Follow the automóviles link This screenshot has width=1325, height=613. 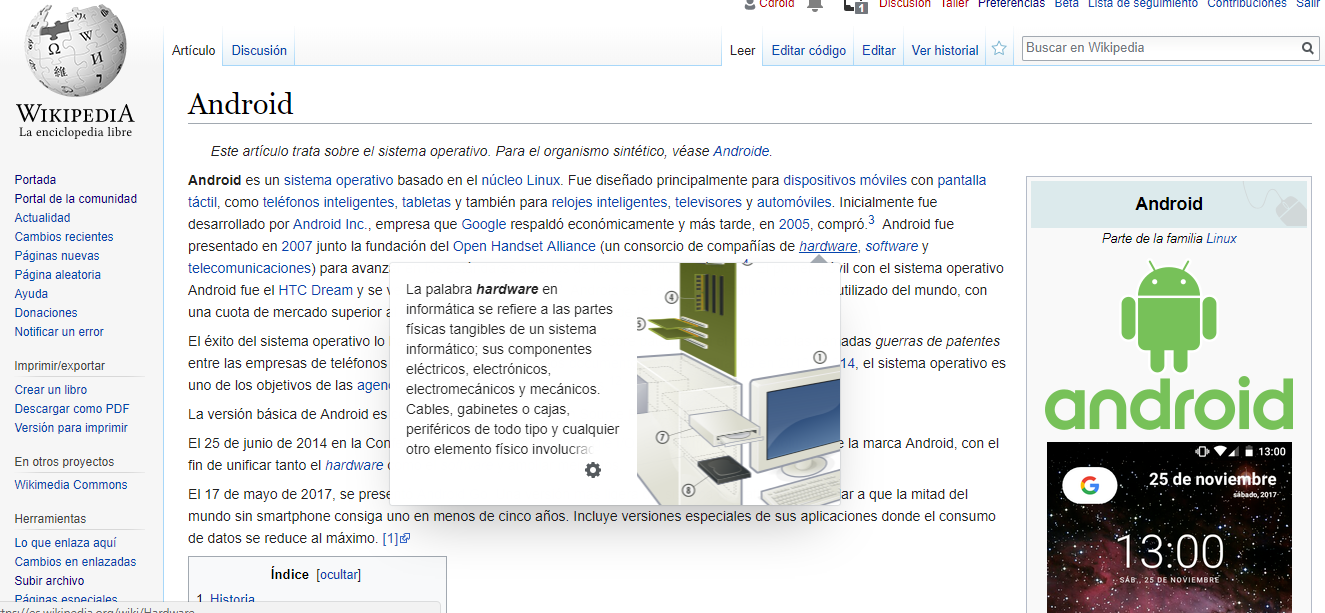(794, 202)
